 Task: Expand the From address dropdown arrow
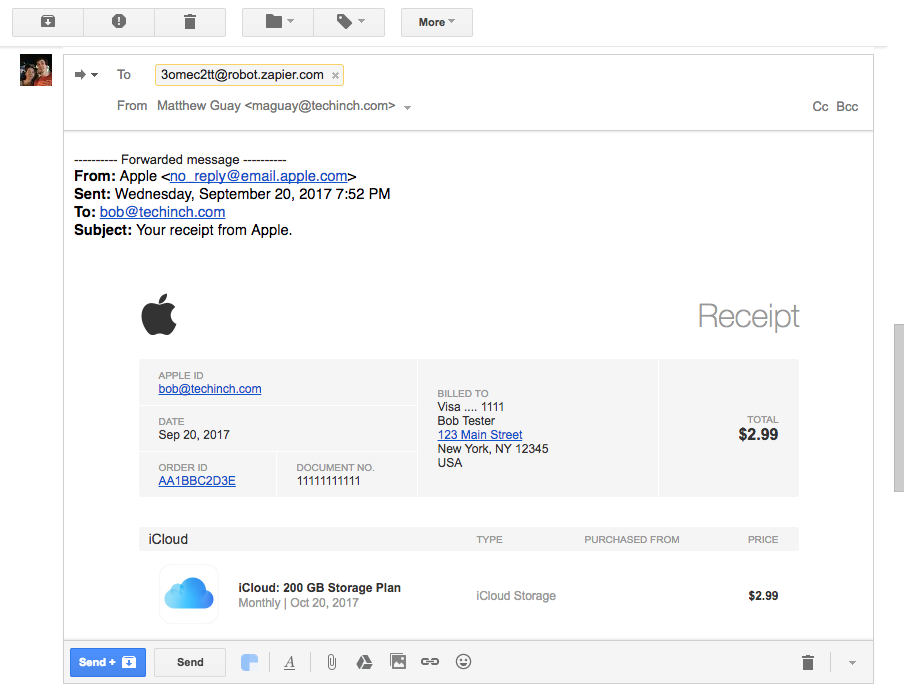407,107
